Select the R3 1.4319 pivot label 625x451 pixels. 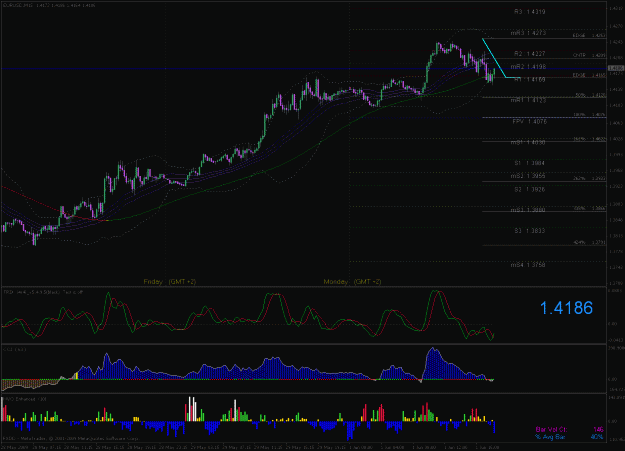(529, 12)
